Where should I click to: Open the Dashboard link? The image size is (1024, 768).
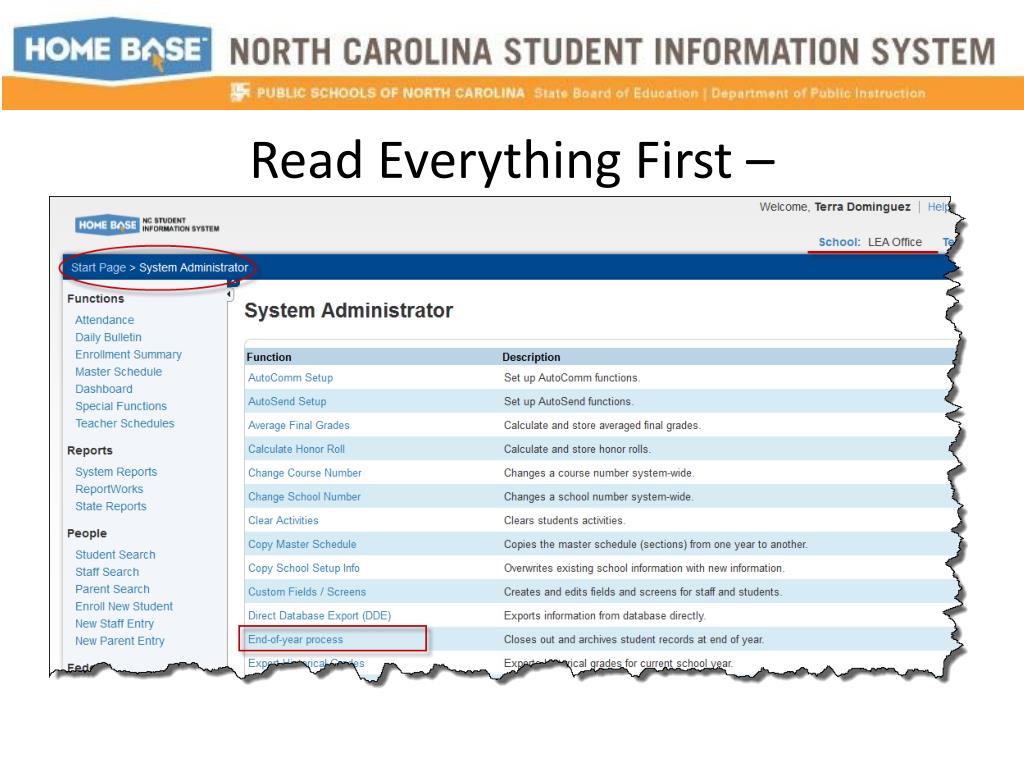[x=104, y=389]
